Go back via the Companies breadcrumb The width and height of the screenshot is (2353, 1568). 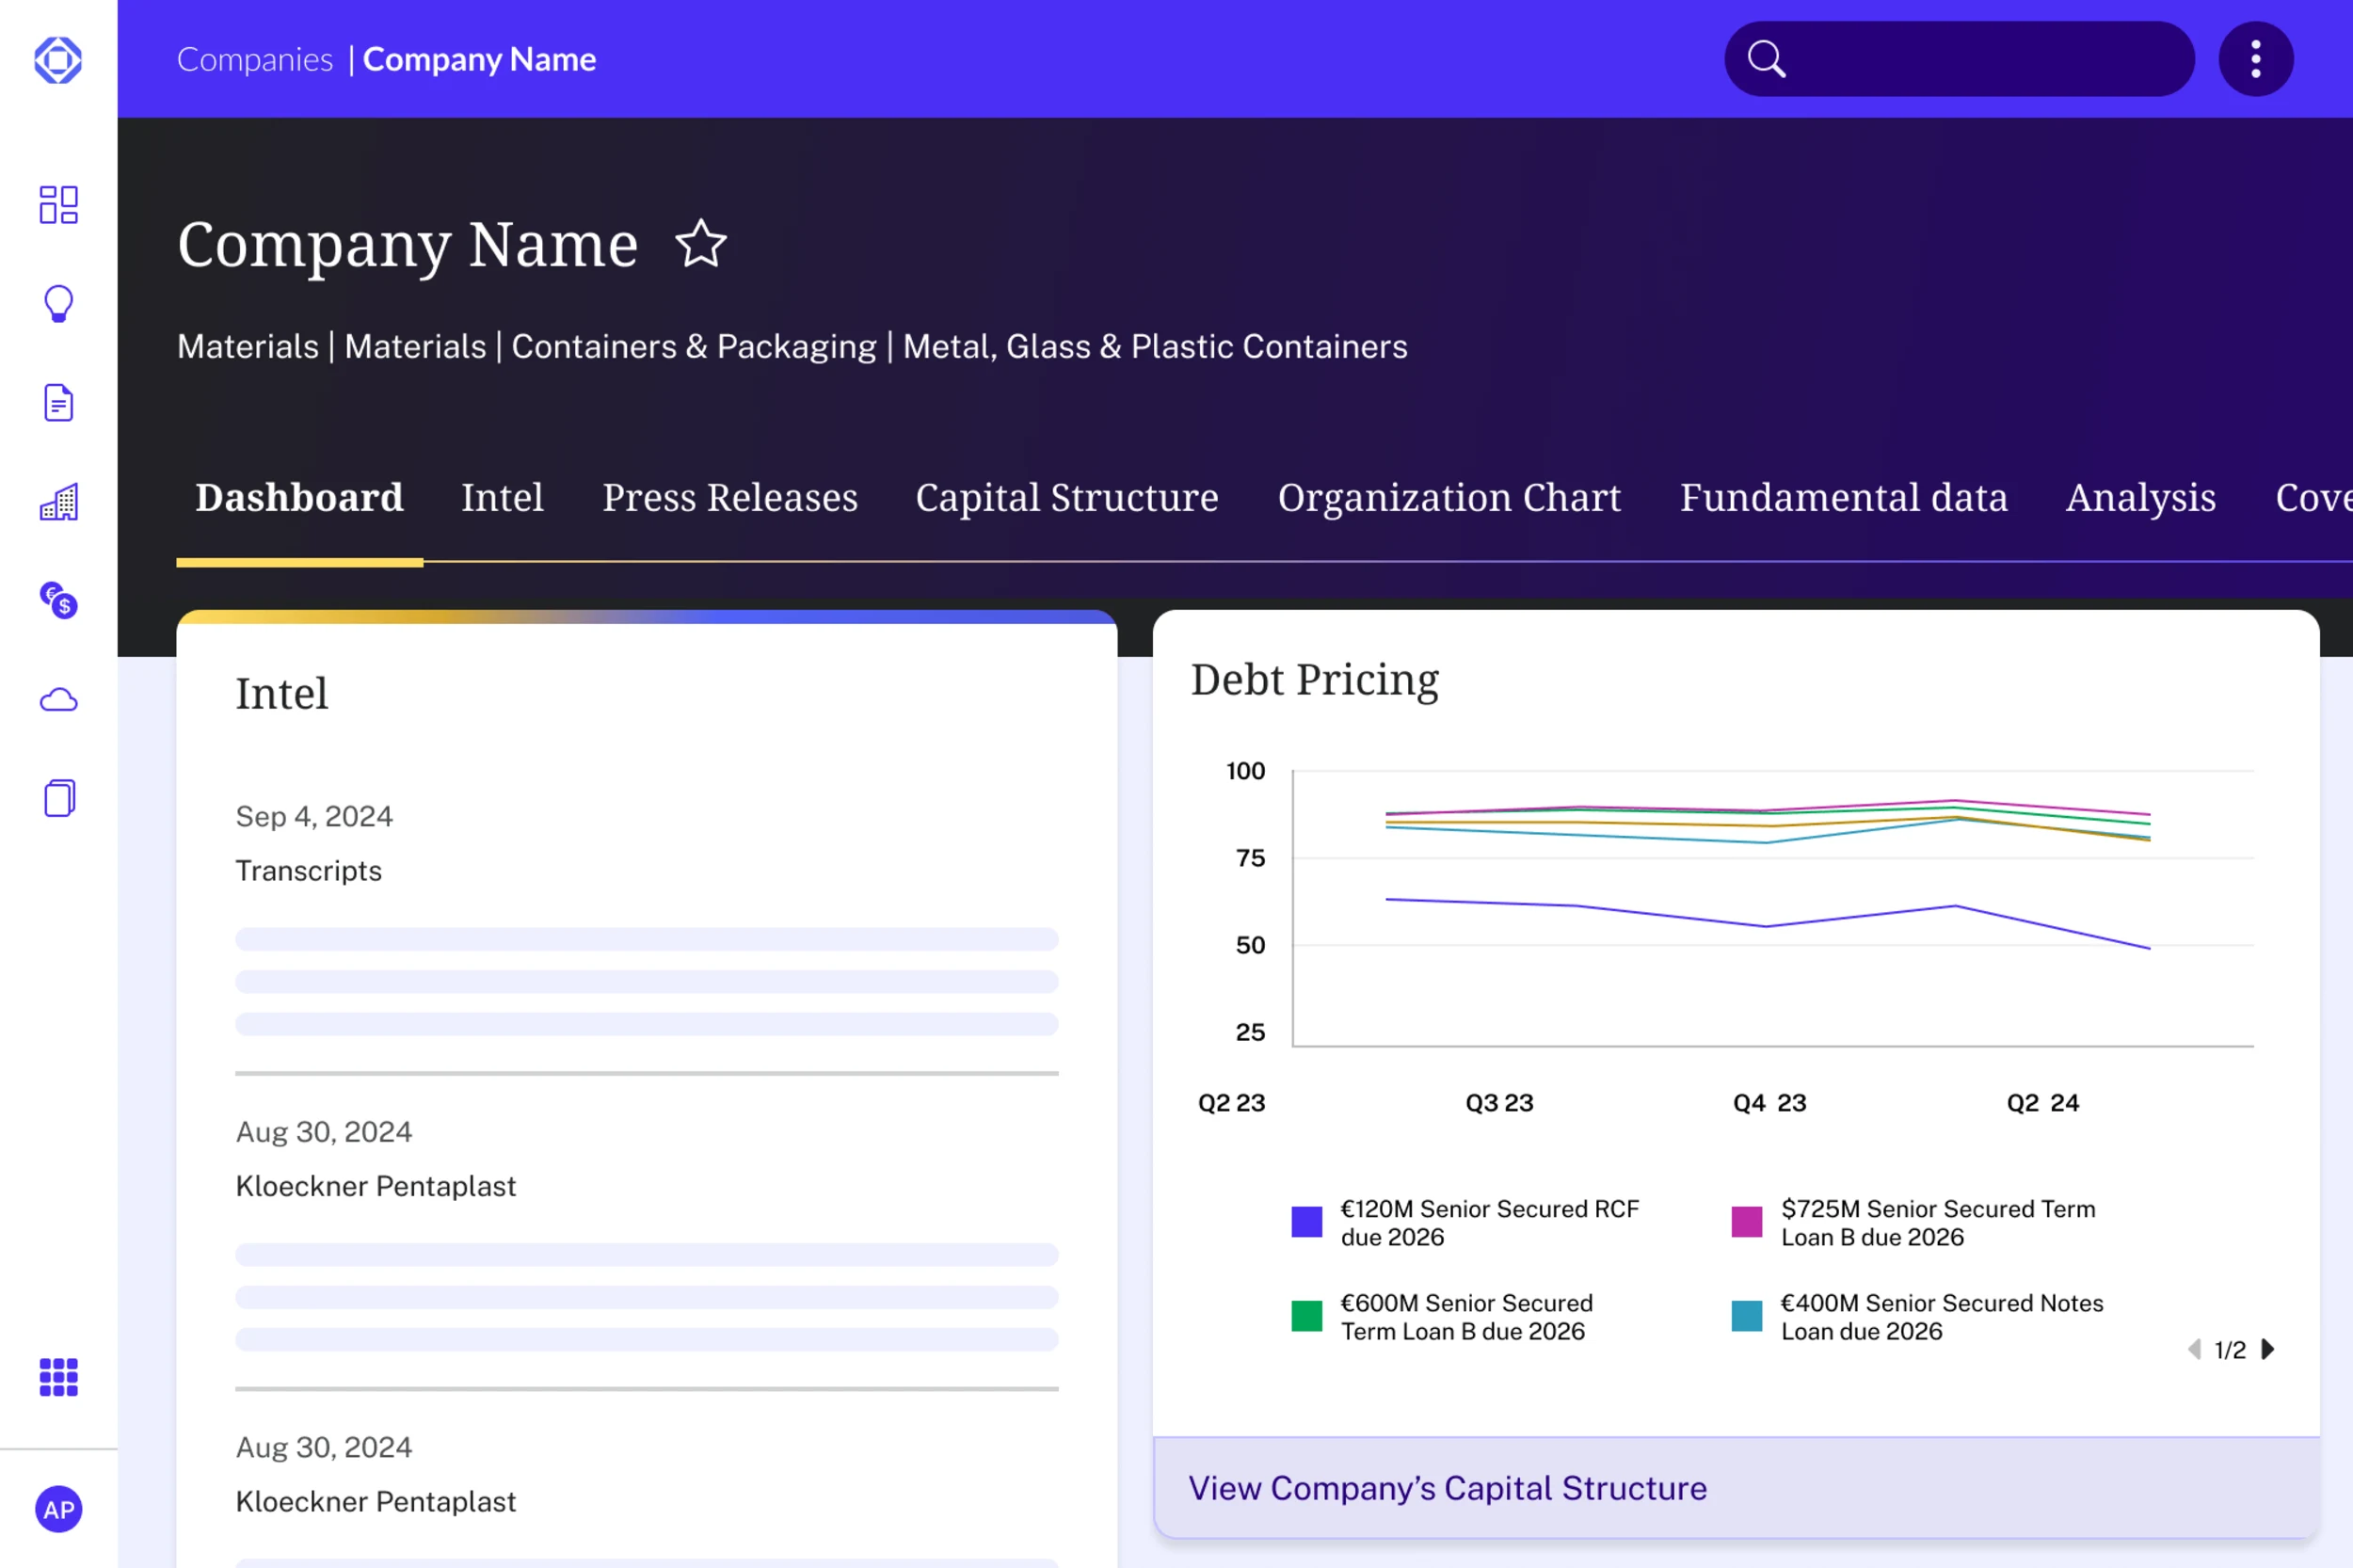(x=255, y=59)
